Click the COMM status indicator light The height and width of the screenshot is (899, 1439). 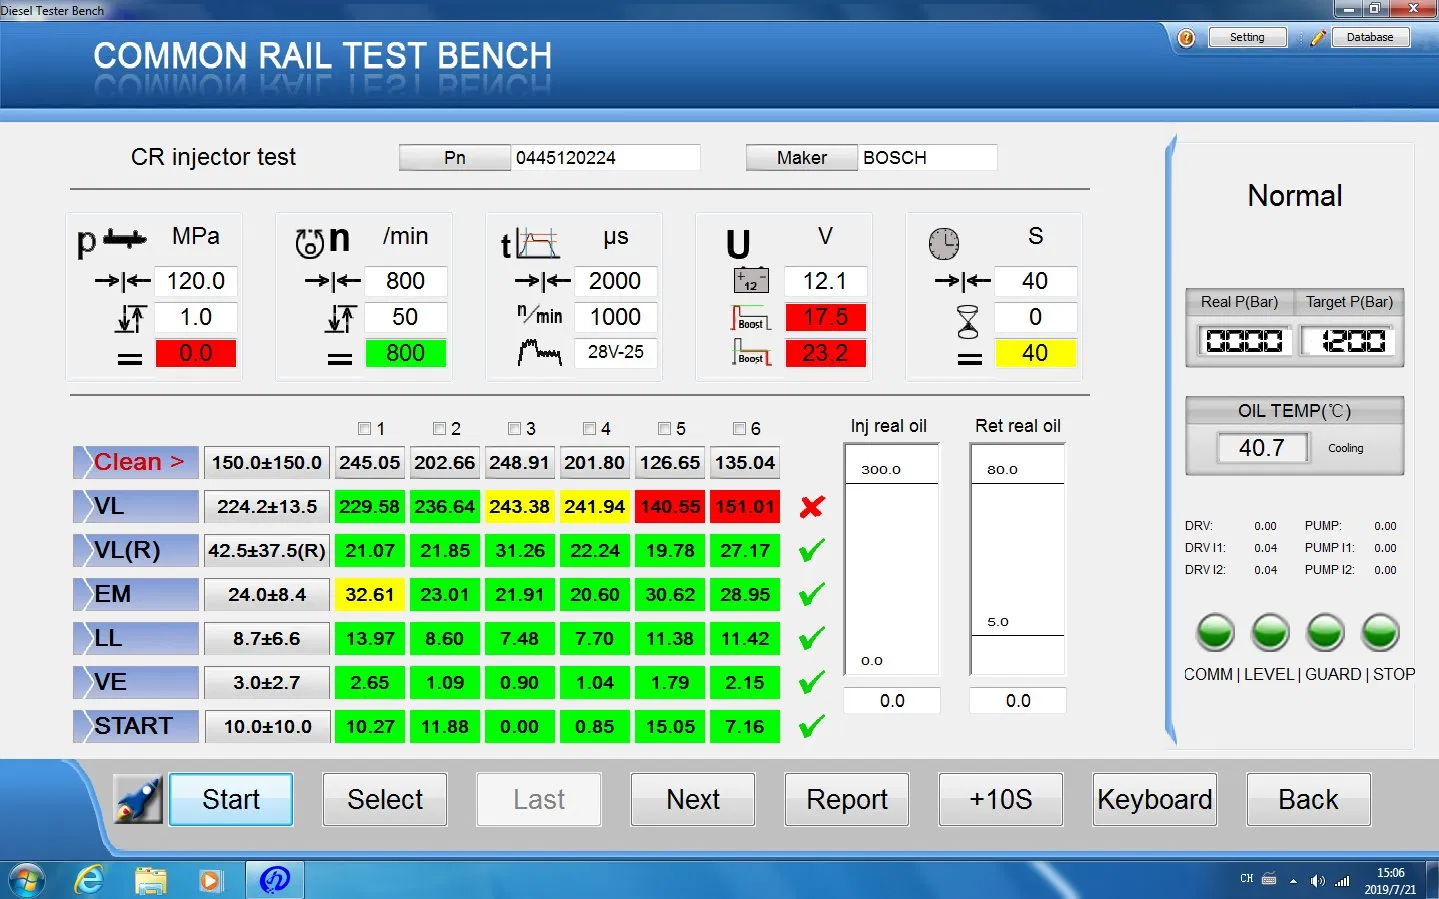point(1216,632)
